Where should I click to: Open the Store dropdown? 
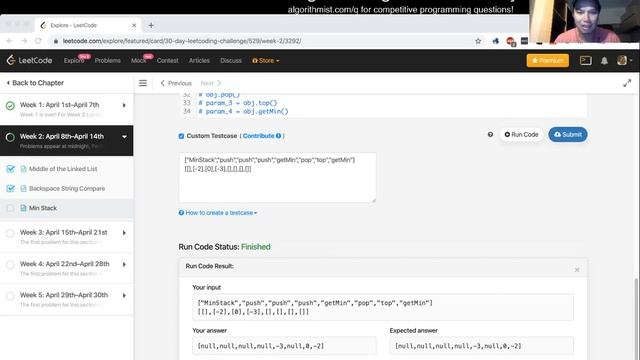[x=266, y=60]
